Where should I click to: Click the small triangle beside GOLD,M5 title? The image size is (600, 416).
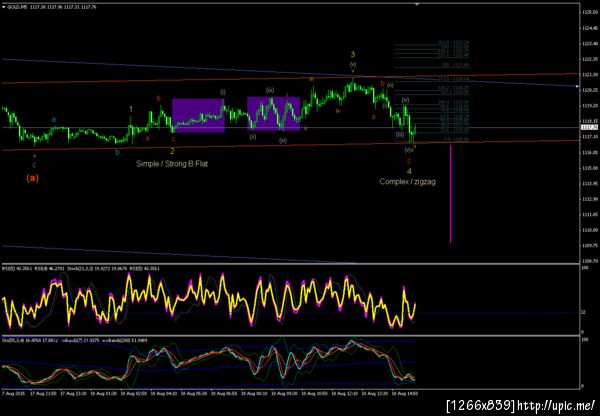4,7
